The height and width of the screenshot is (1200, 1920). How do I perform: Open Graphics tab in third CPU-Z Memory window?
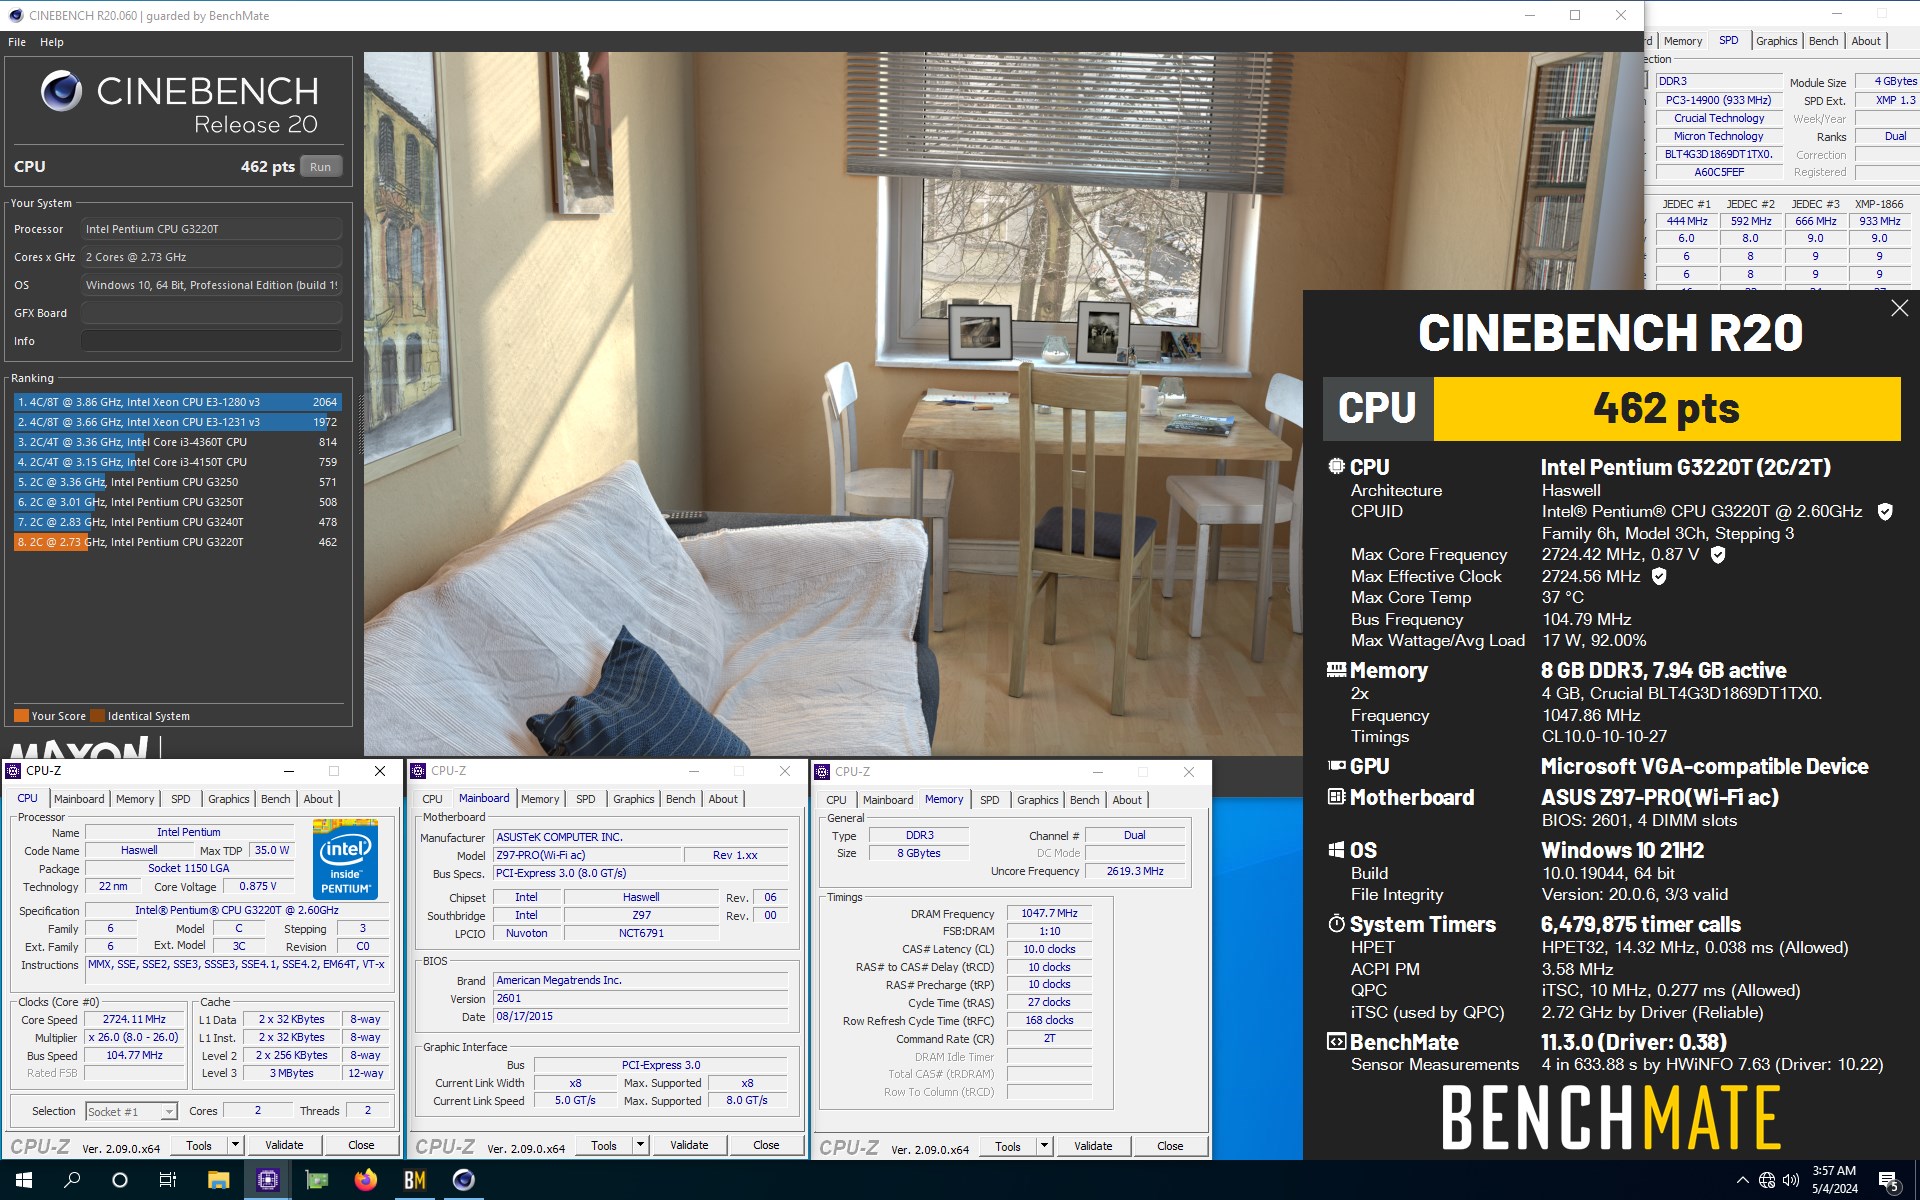tap(1037, 800)
